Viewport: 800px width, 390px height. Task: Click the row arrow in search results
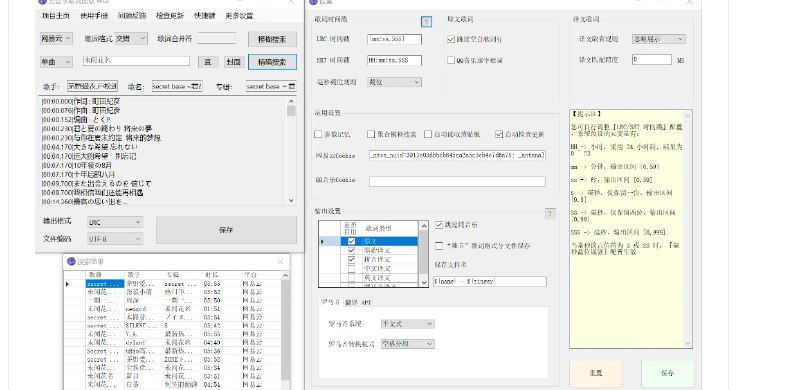[67, 284]
